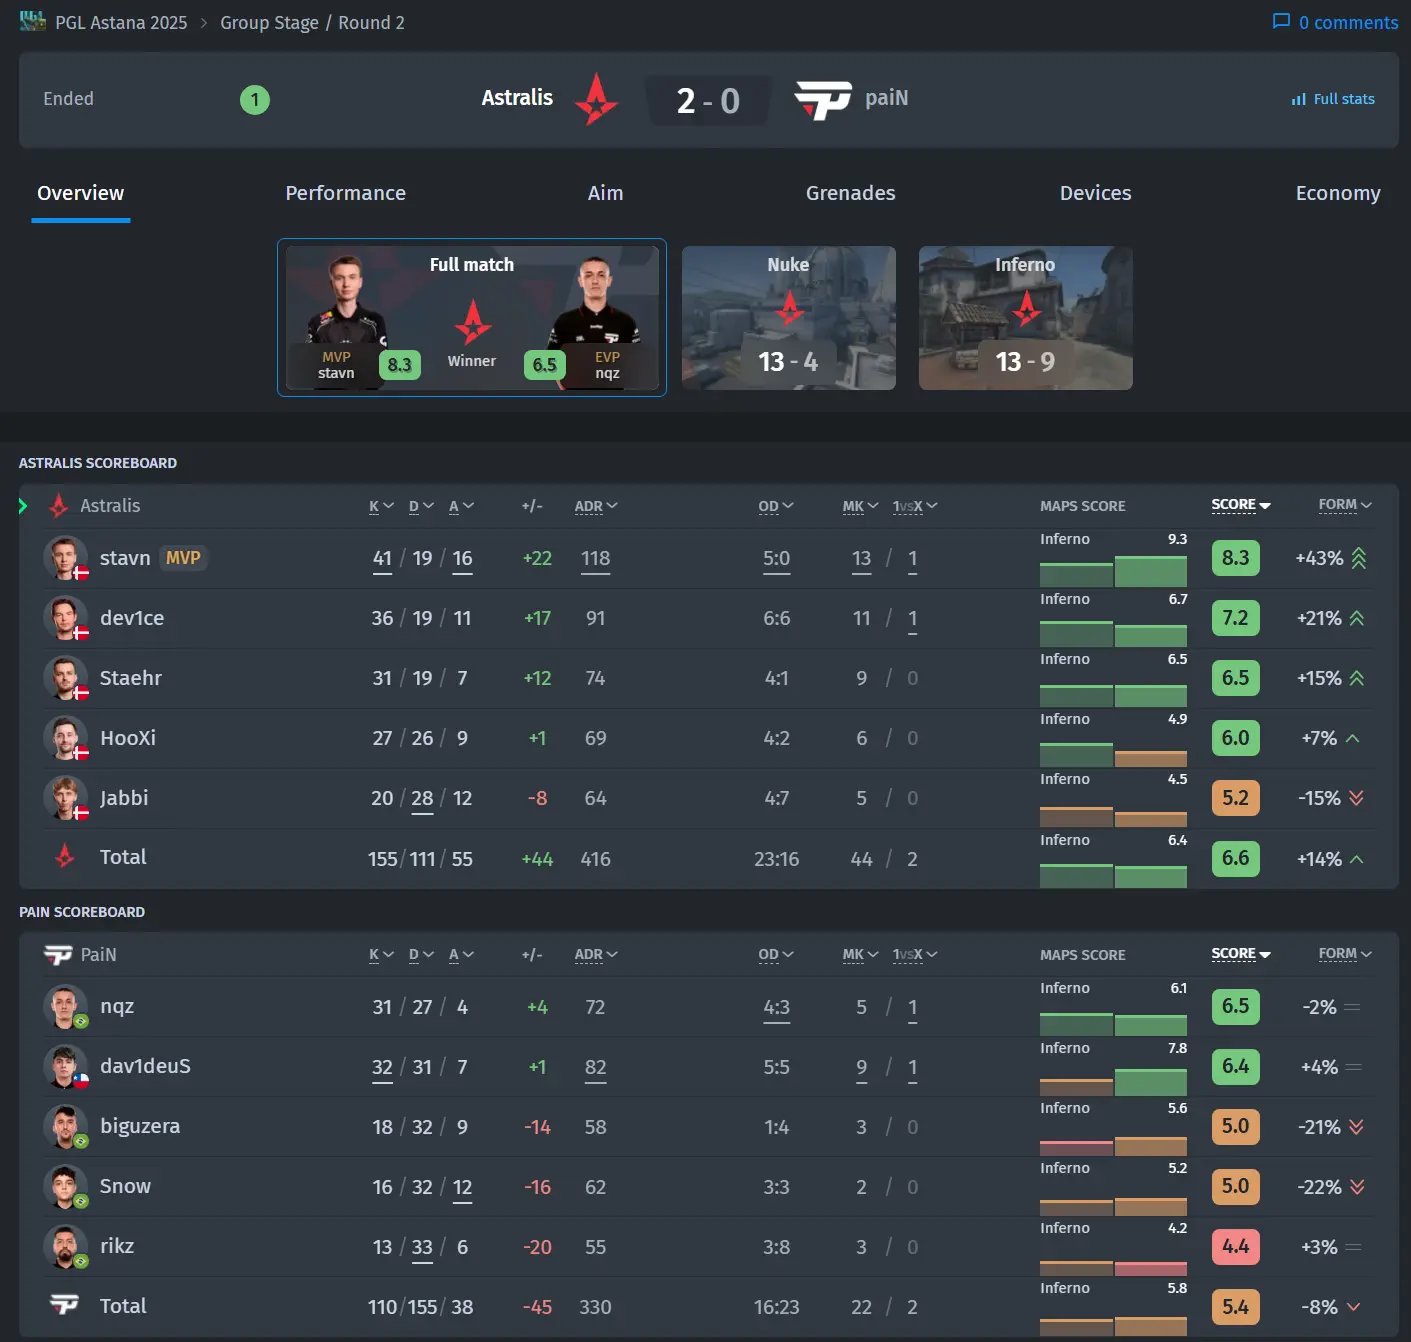1411x1342 pixels.
Task: Sort PaiN scoreboard by SCORE
Action: (x=1241, y=954)
